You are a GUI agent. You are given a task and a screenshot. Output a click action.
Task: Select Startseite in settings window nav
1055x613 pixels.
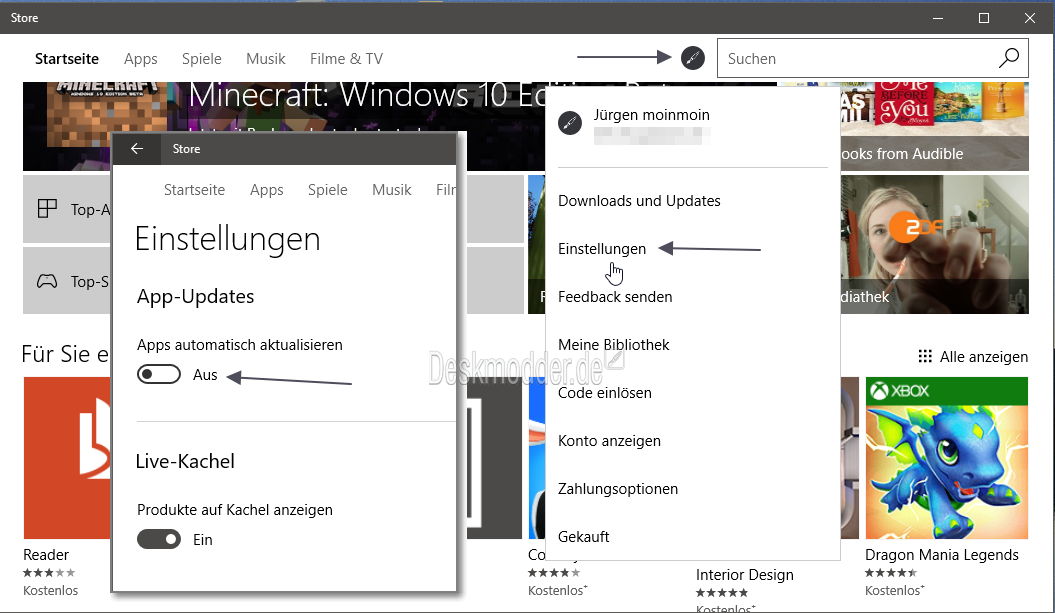194,190
